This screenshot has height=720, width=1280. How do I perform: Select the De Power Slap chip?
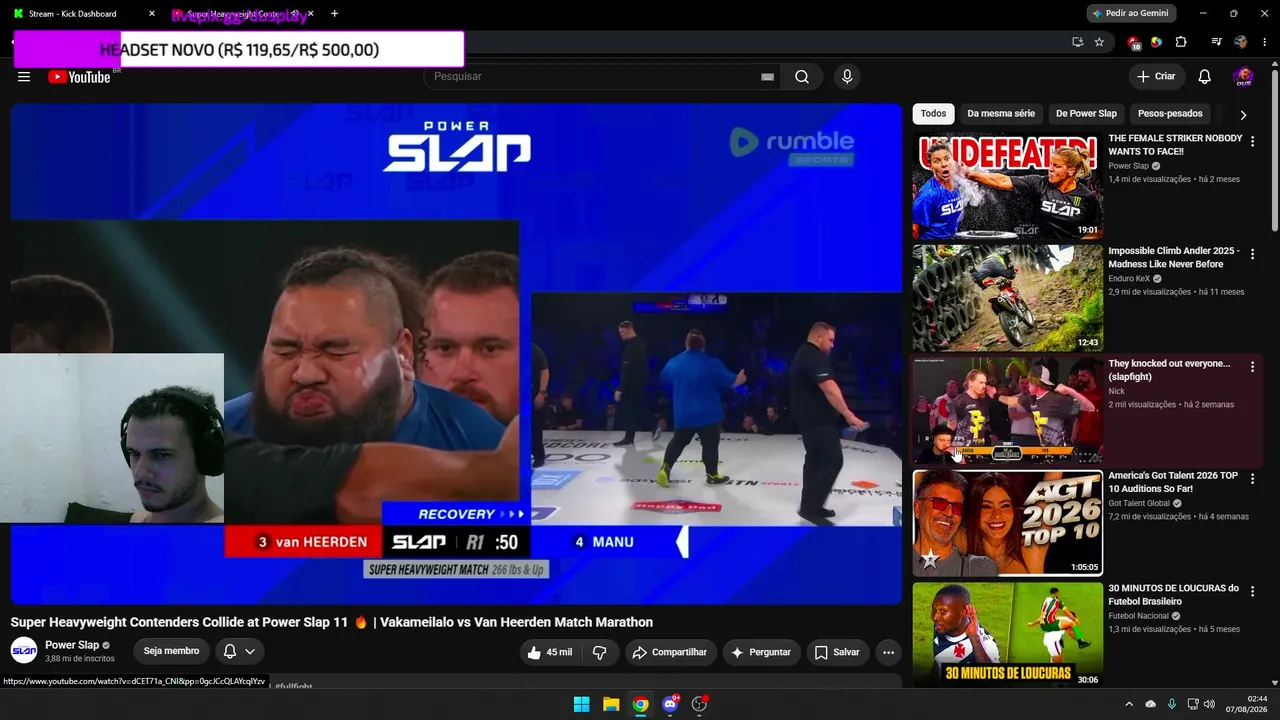coord(1086,114)
